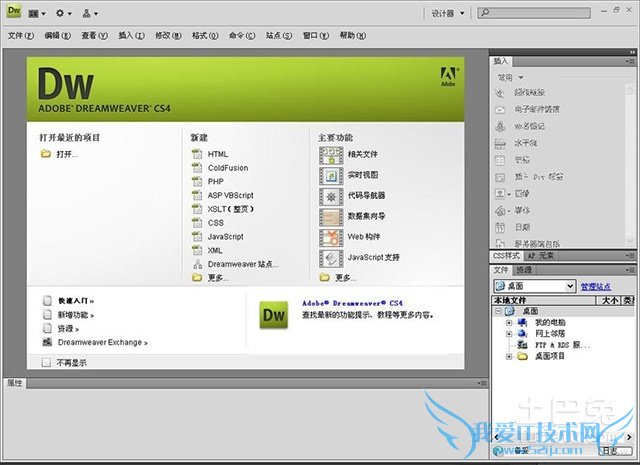This screenshot has width=640, height=465.
Task: Click the Dw application icon in the title bar
Action: click(x=13, y=11)
